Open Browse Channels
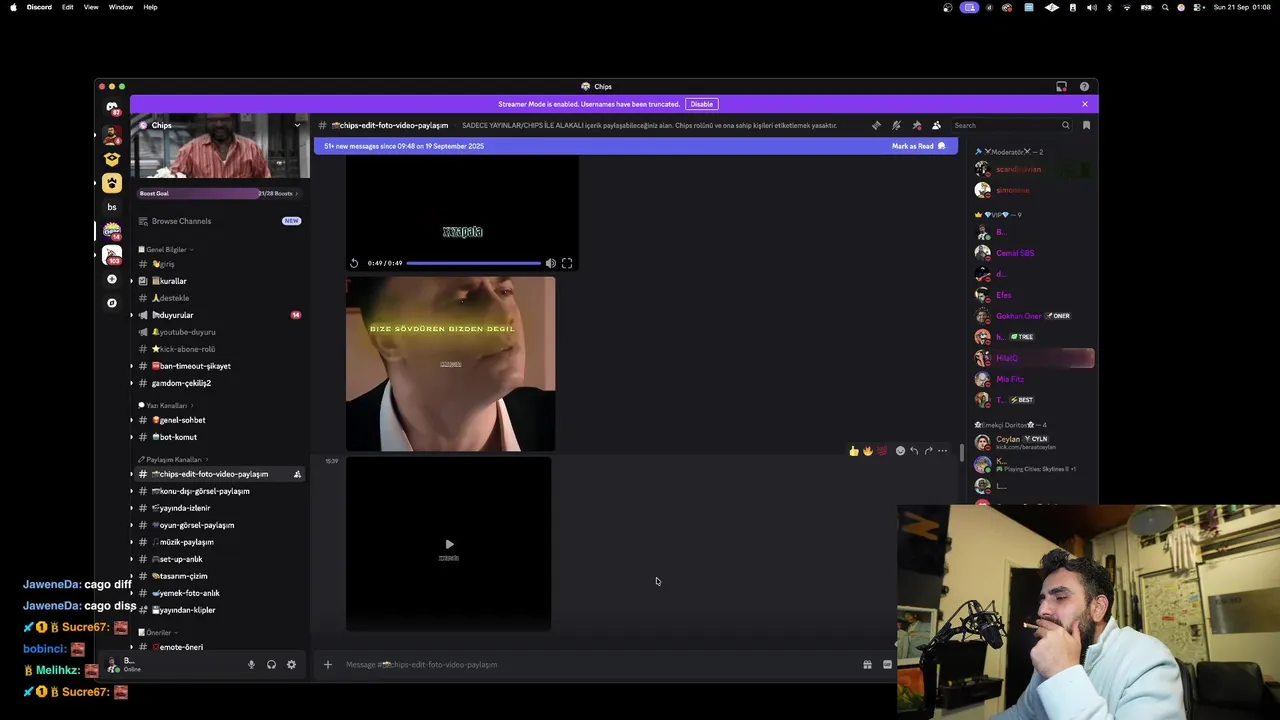 [x=220, y=221]
